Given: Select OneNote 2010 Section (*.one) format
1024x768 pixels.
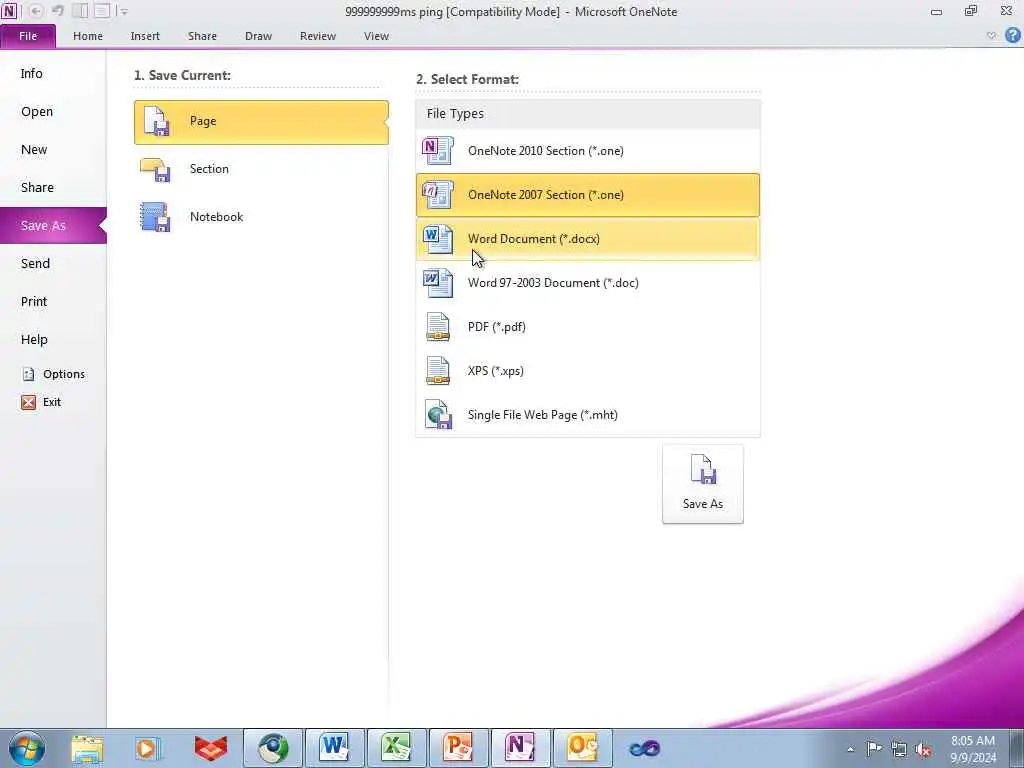Looking at the screenshot, I should coord(588,151).
